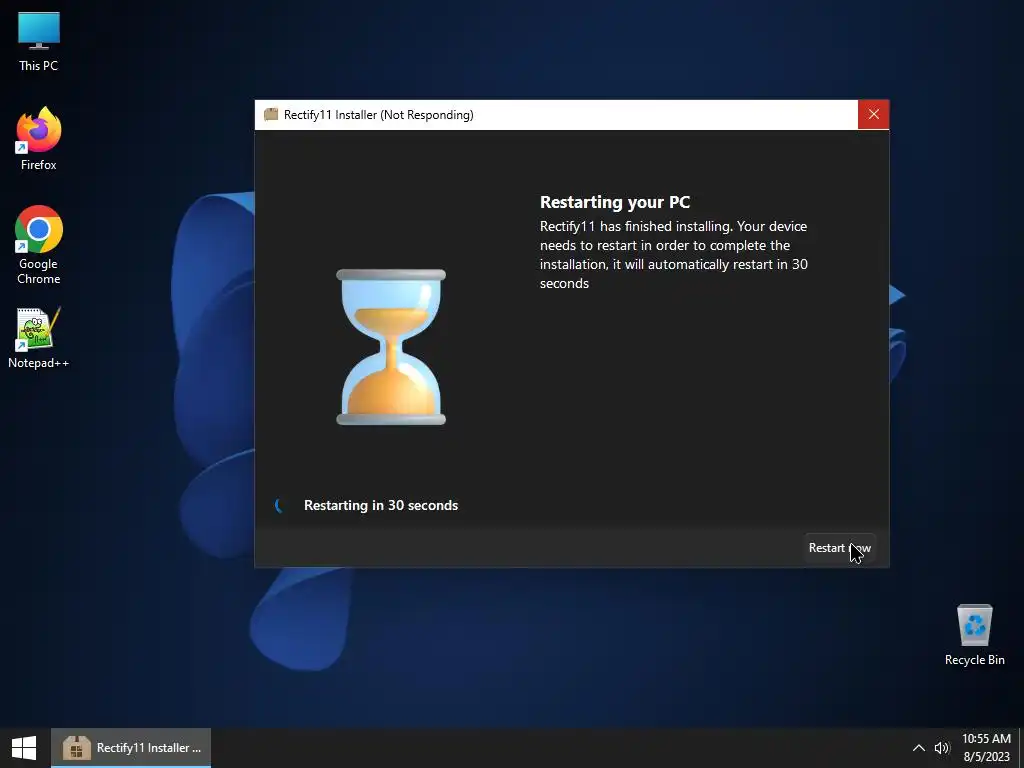
Task: Select the Recycle Bin icon
Action: [x=974, y=635]
